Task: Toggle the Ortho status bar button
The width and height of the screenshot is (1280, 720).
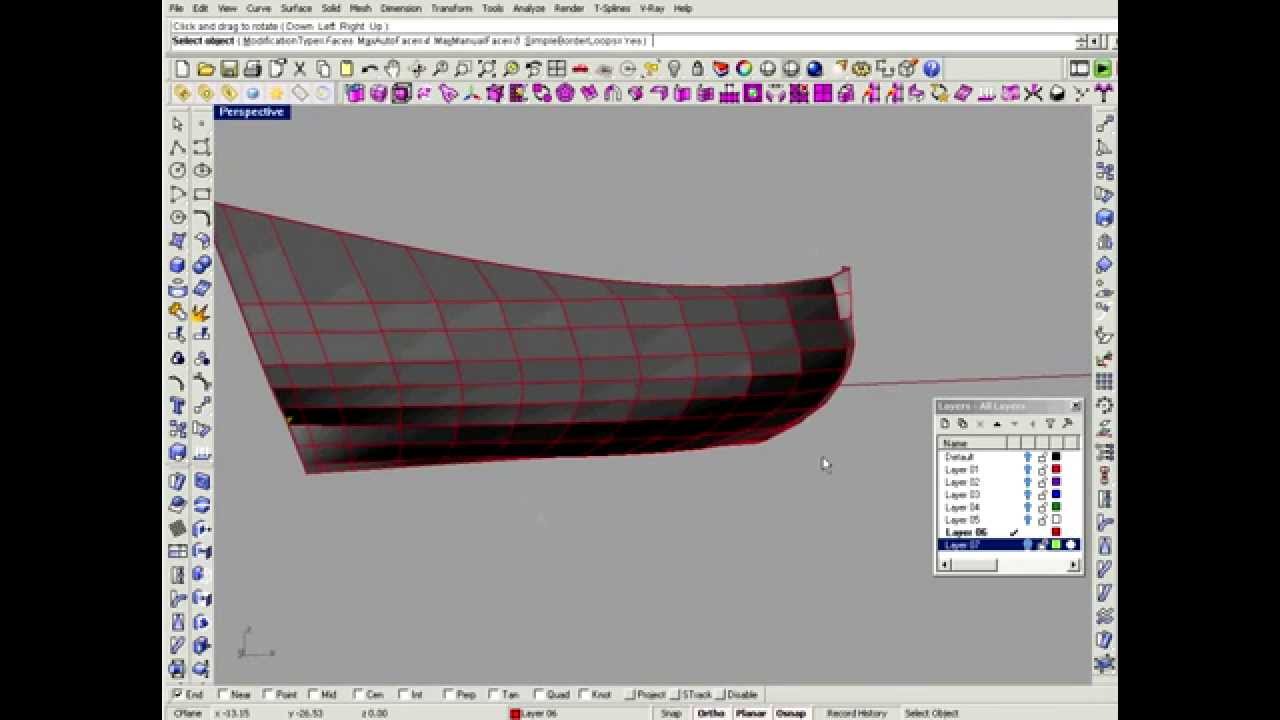Action: point(711,713)
